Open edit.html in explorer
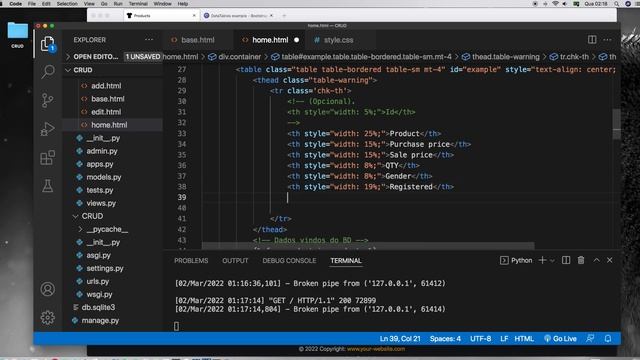Image resolution: width=640 pixels, height=360 pixels. click(x=106, y=112)
